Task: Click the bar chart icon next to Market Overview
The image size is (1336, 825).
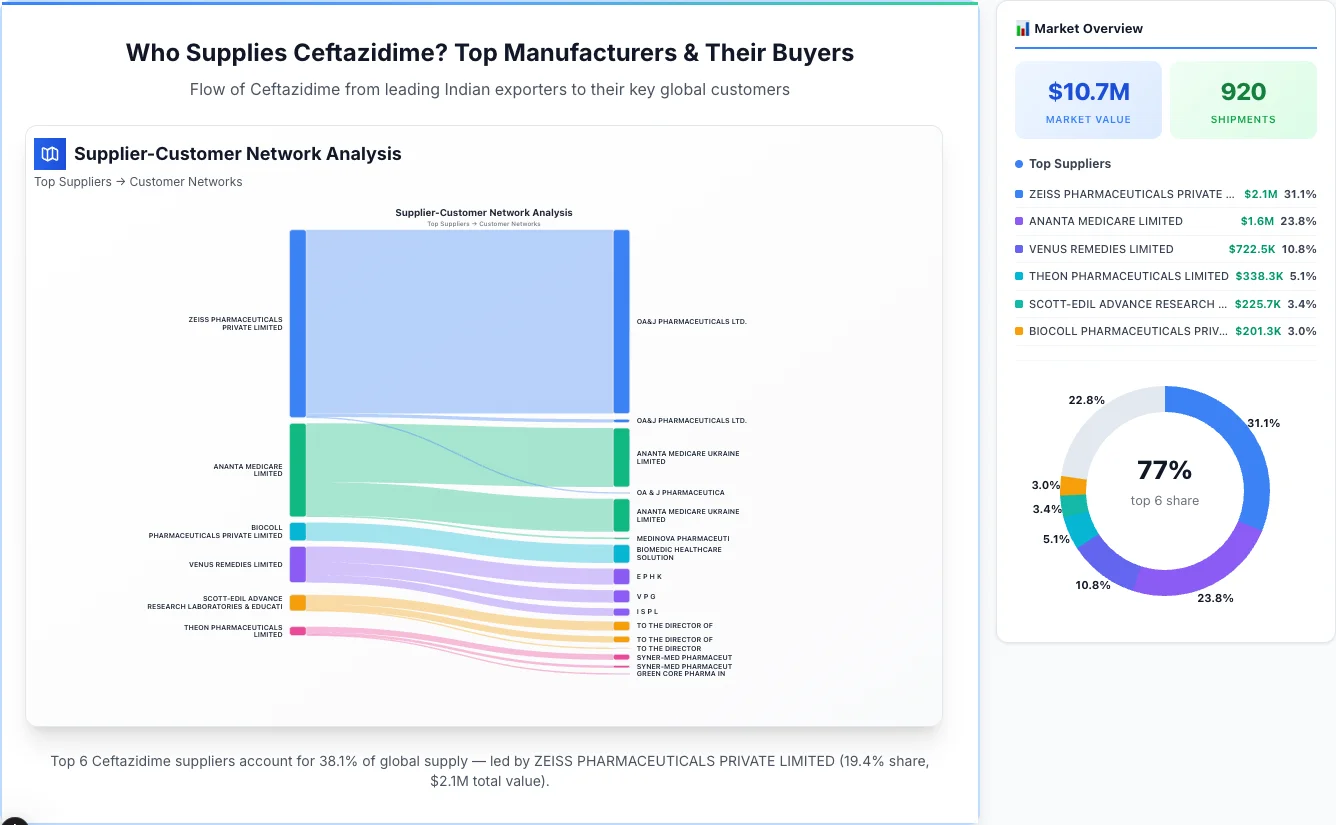Action: 1021,29
